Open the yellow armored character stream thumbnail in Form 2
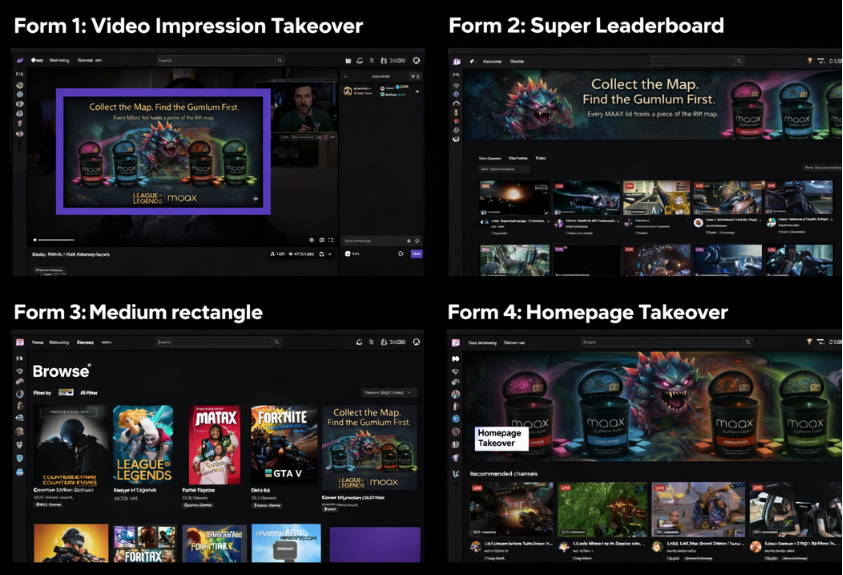843x575 pixels. 656,198
